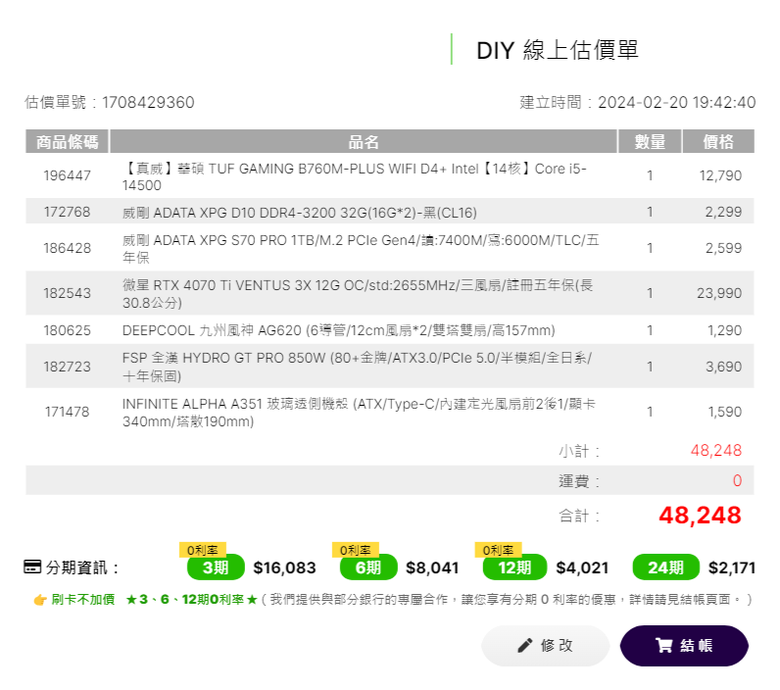Click product code 172768
This screenshot has width=780, height=690.
(x=67, y=212)
